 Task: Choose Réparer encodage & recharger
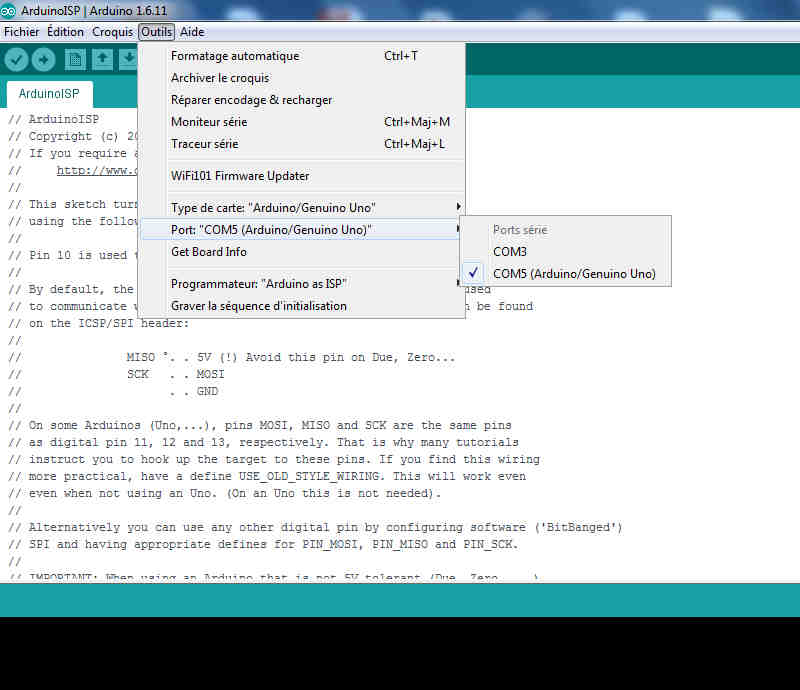coord(302,100)
